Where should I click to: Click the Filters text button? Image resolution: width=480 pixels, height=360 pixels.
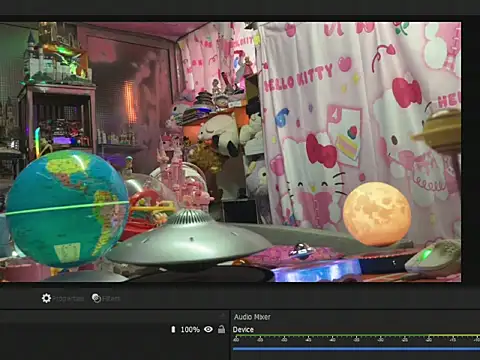(x=111, y=299)
